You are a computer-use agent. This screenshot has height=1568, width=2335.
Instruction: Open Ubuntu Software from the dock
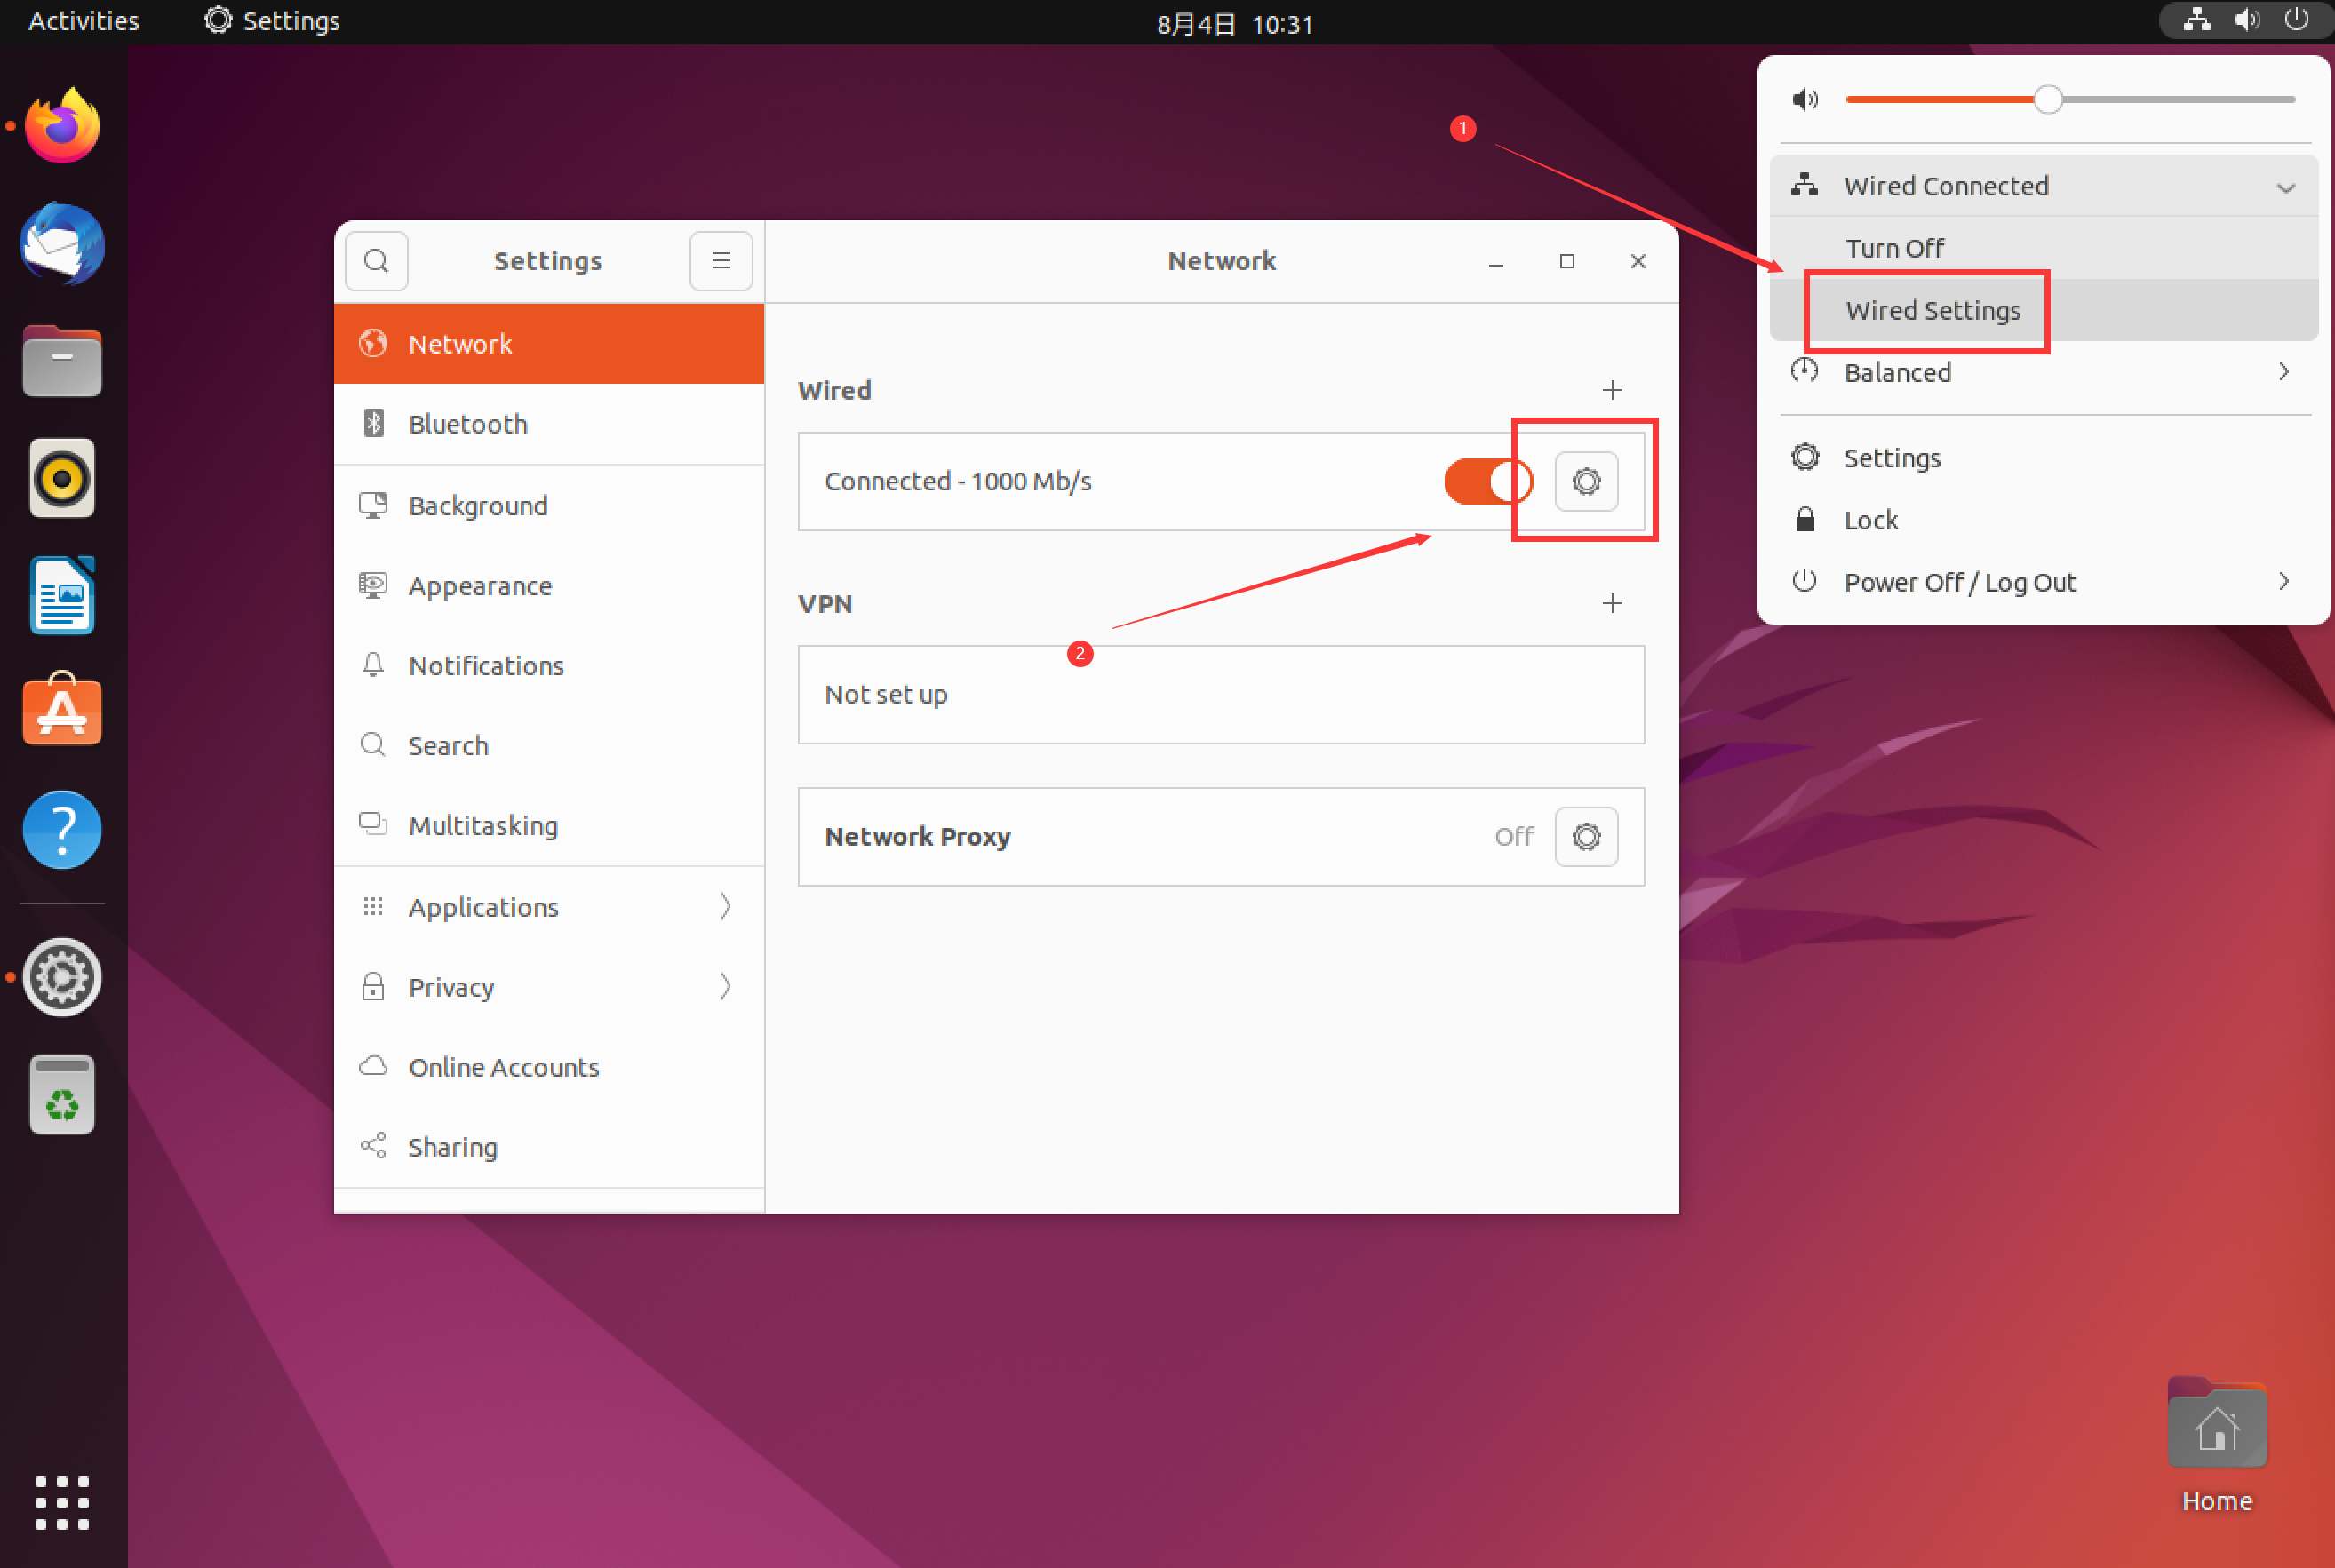click(x=62, y=709)
